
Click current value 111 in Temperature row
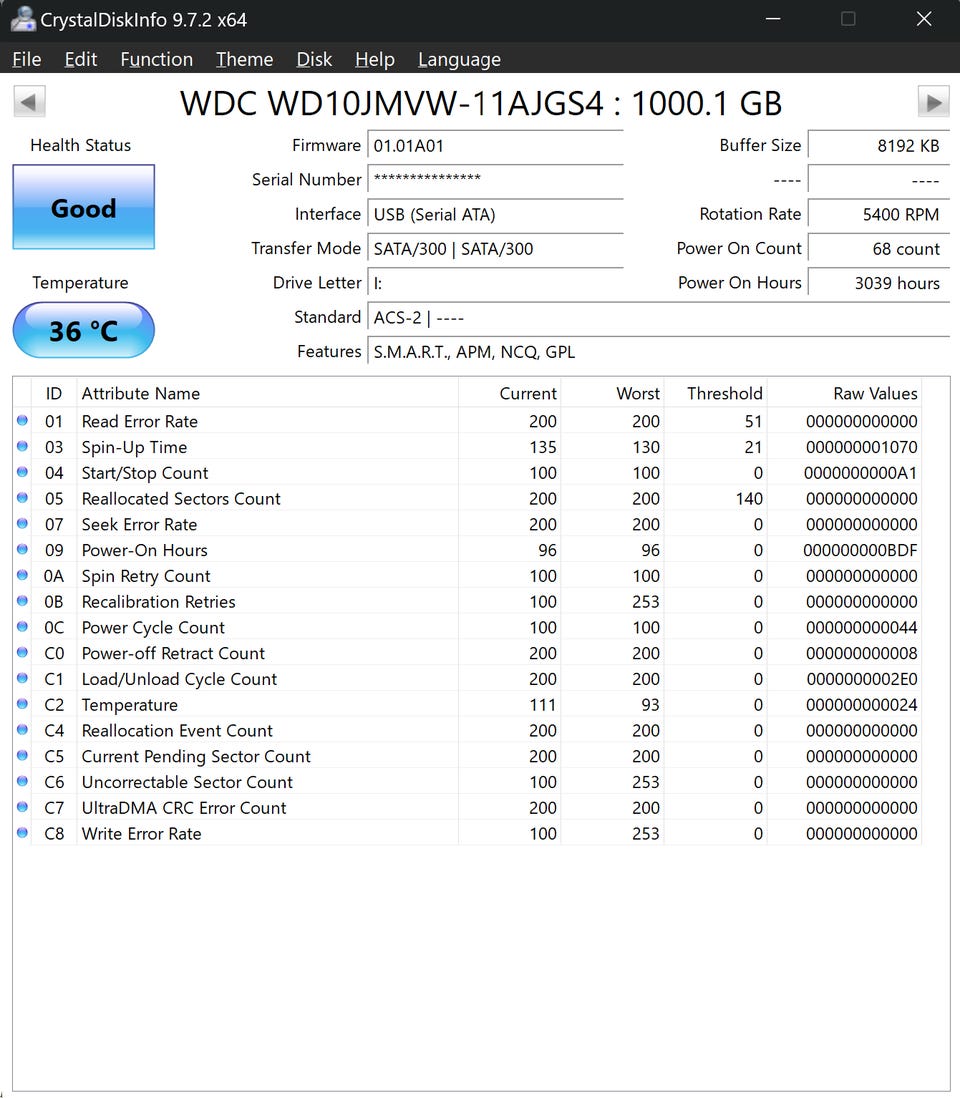click(543, 704)
